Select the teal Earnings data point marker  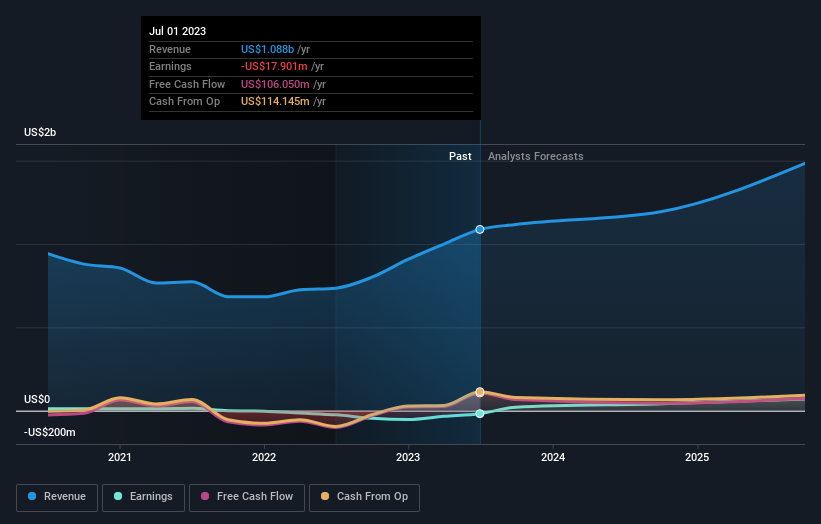click(x=480, y=414)
